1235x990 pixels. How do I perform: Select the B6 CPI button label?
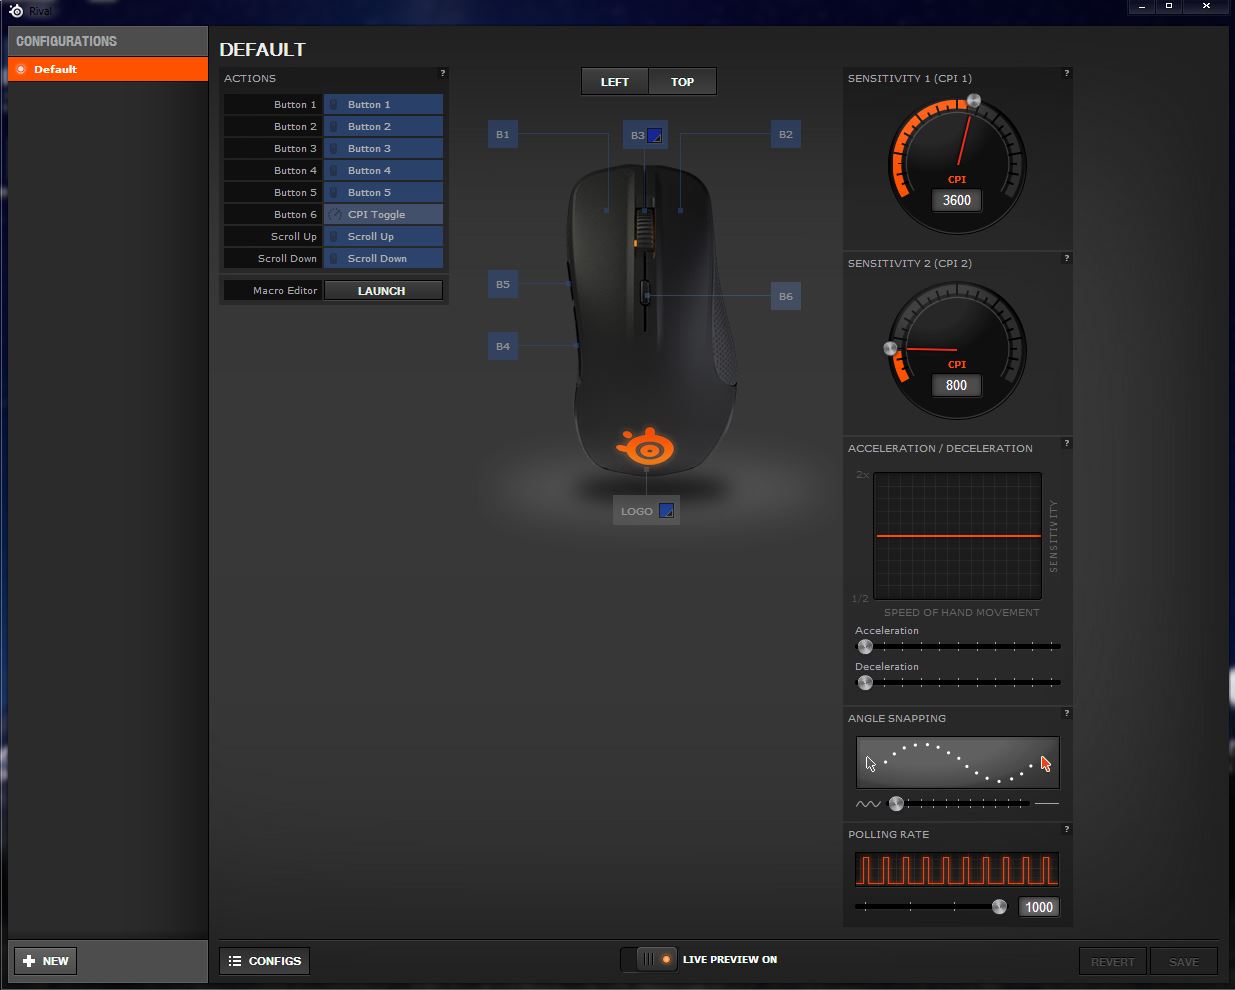pos(786,296)
